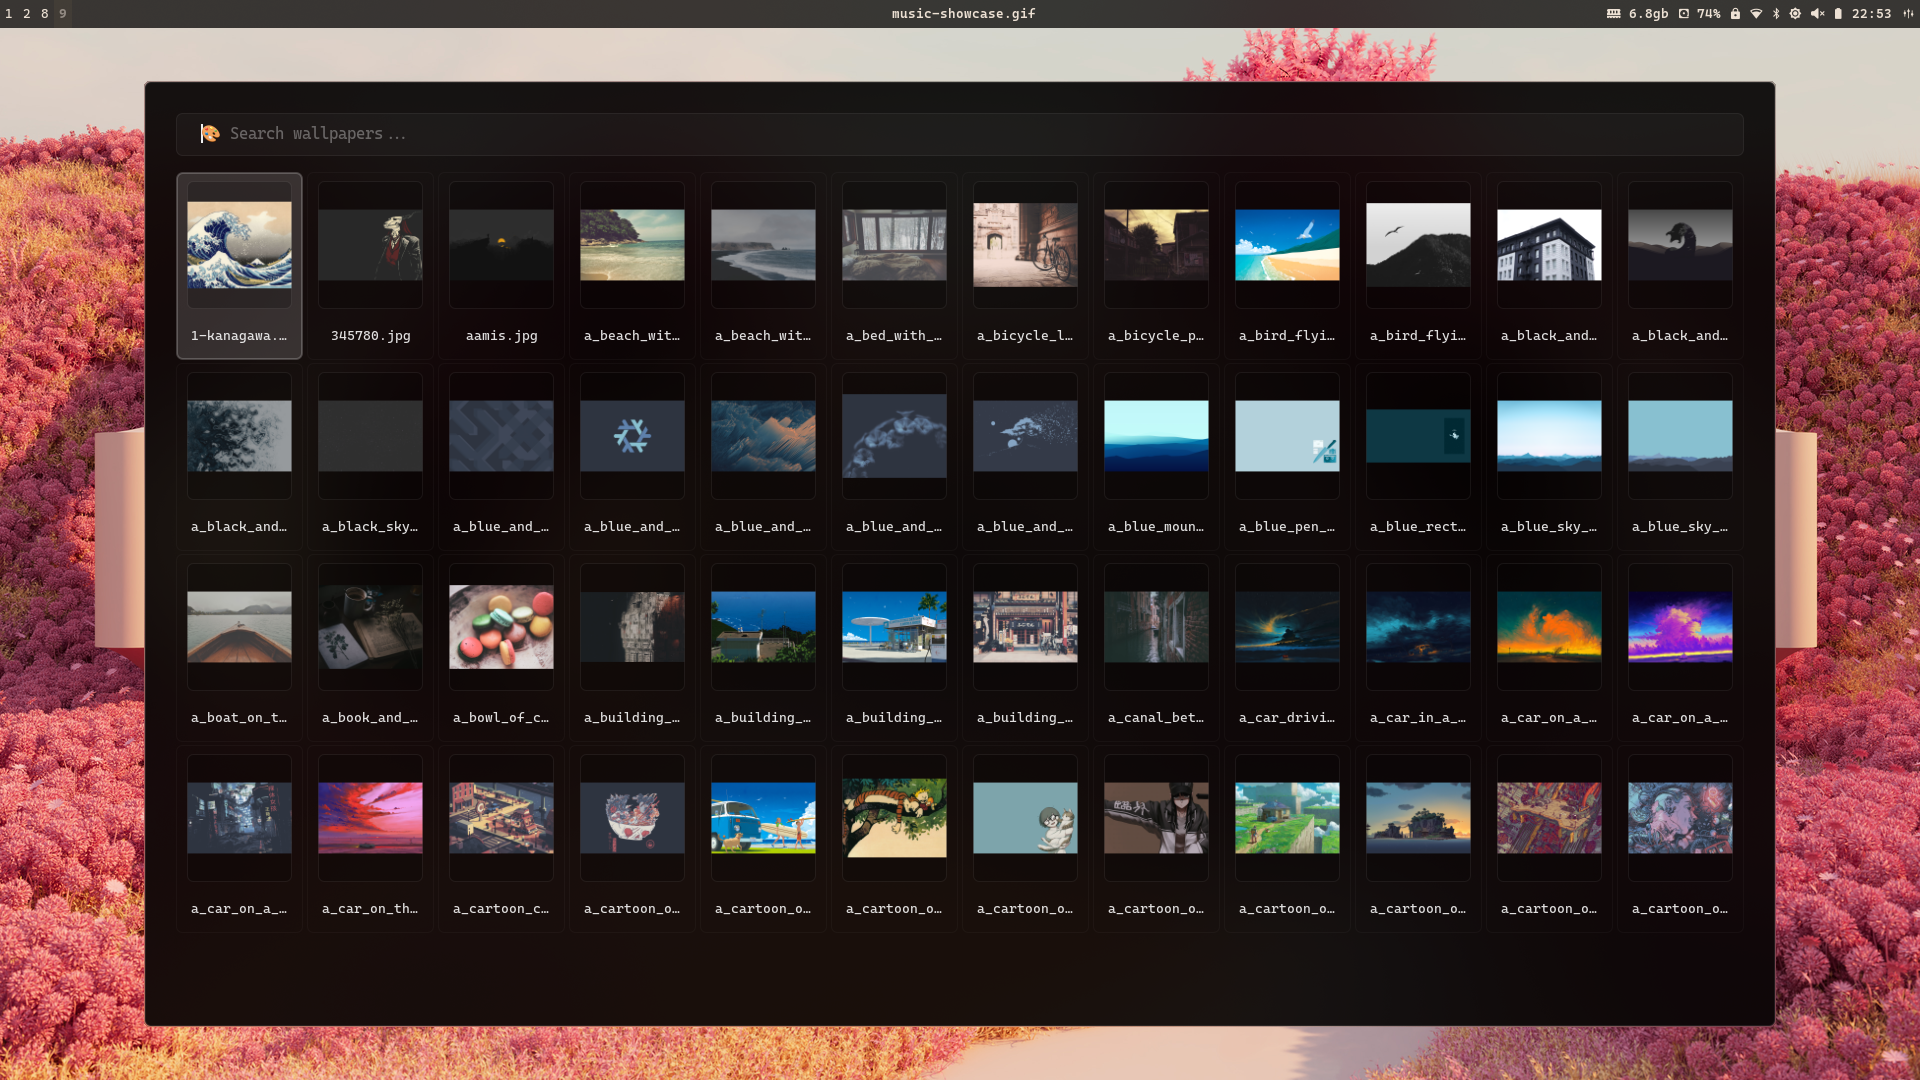The width and height of the screenshot is (1920, 1080).
Task: Click the 22:53 clock in the status bar
Action: point(1871,14)
